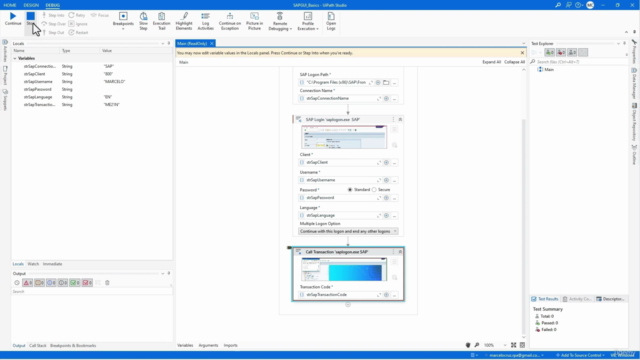Image resolution: width=640 pixels, height=360 pixels.
Task: Click Collapse All in the designer
Action: click(514, 62)
